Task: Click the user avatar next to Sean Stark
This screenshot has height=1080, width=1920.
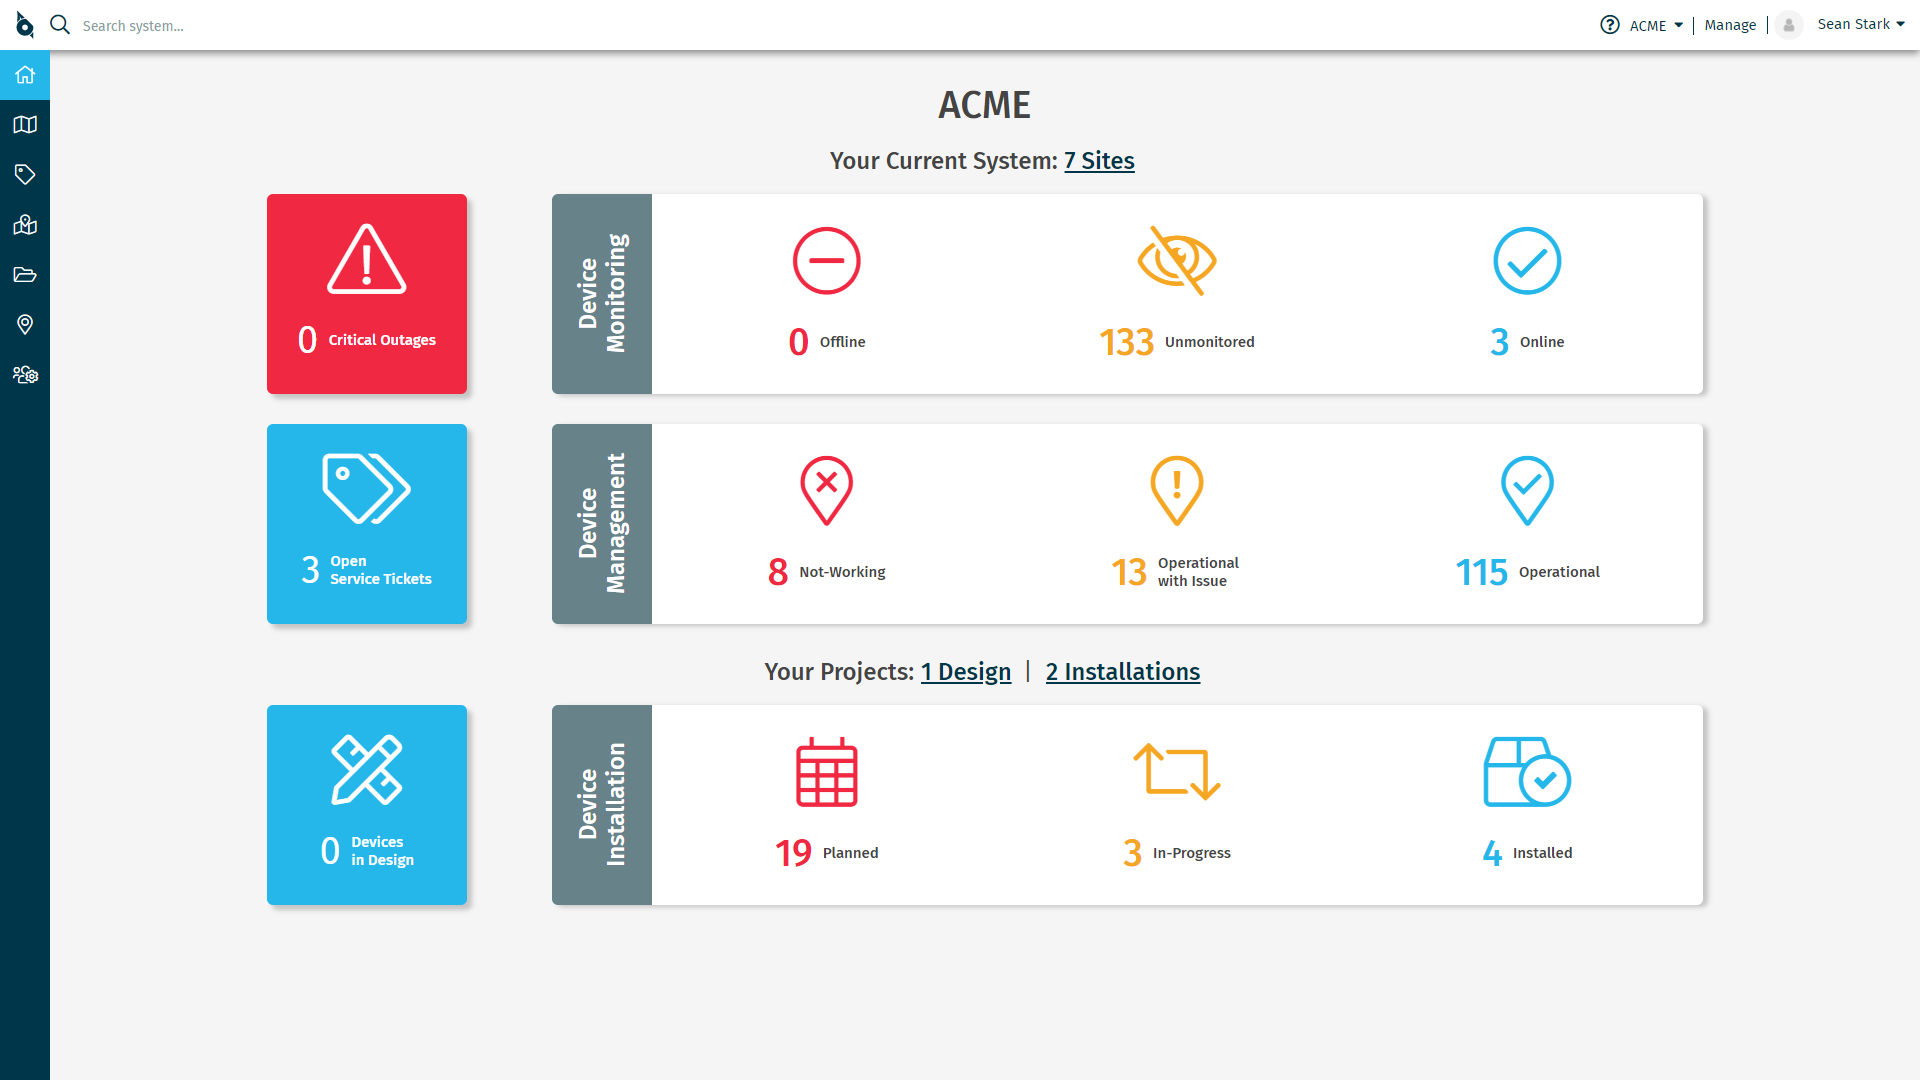Action: point(1789,25)
